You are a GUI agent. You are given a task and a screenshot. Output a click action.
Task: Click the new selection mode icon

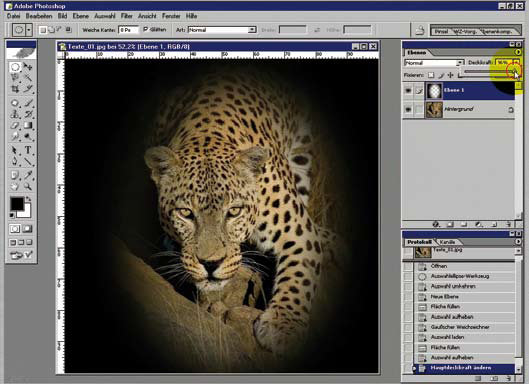tap(43, 30)
